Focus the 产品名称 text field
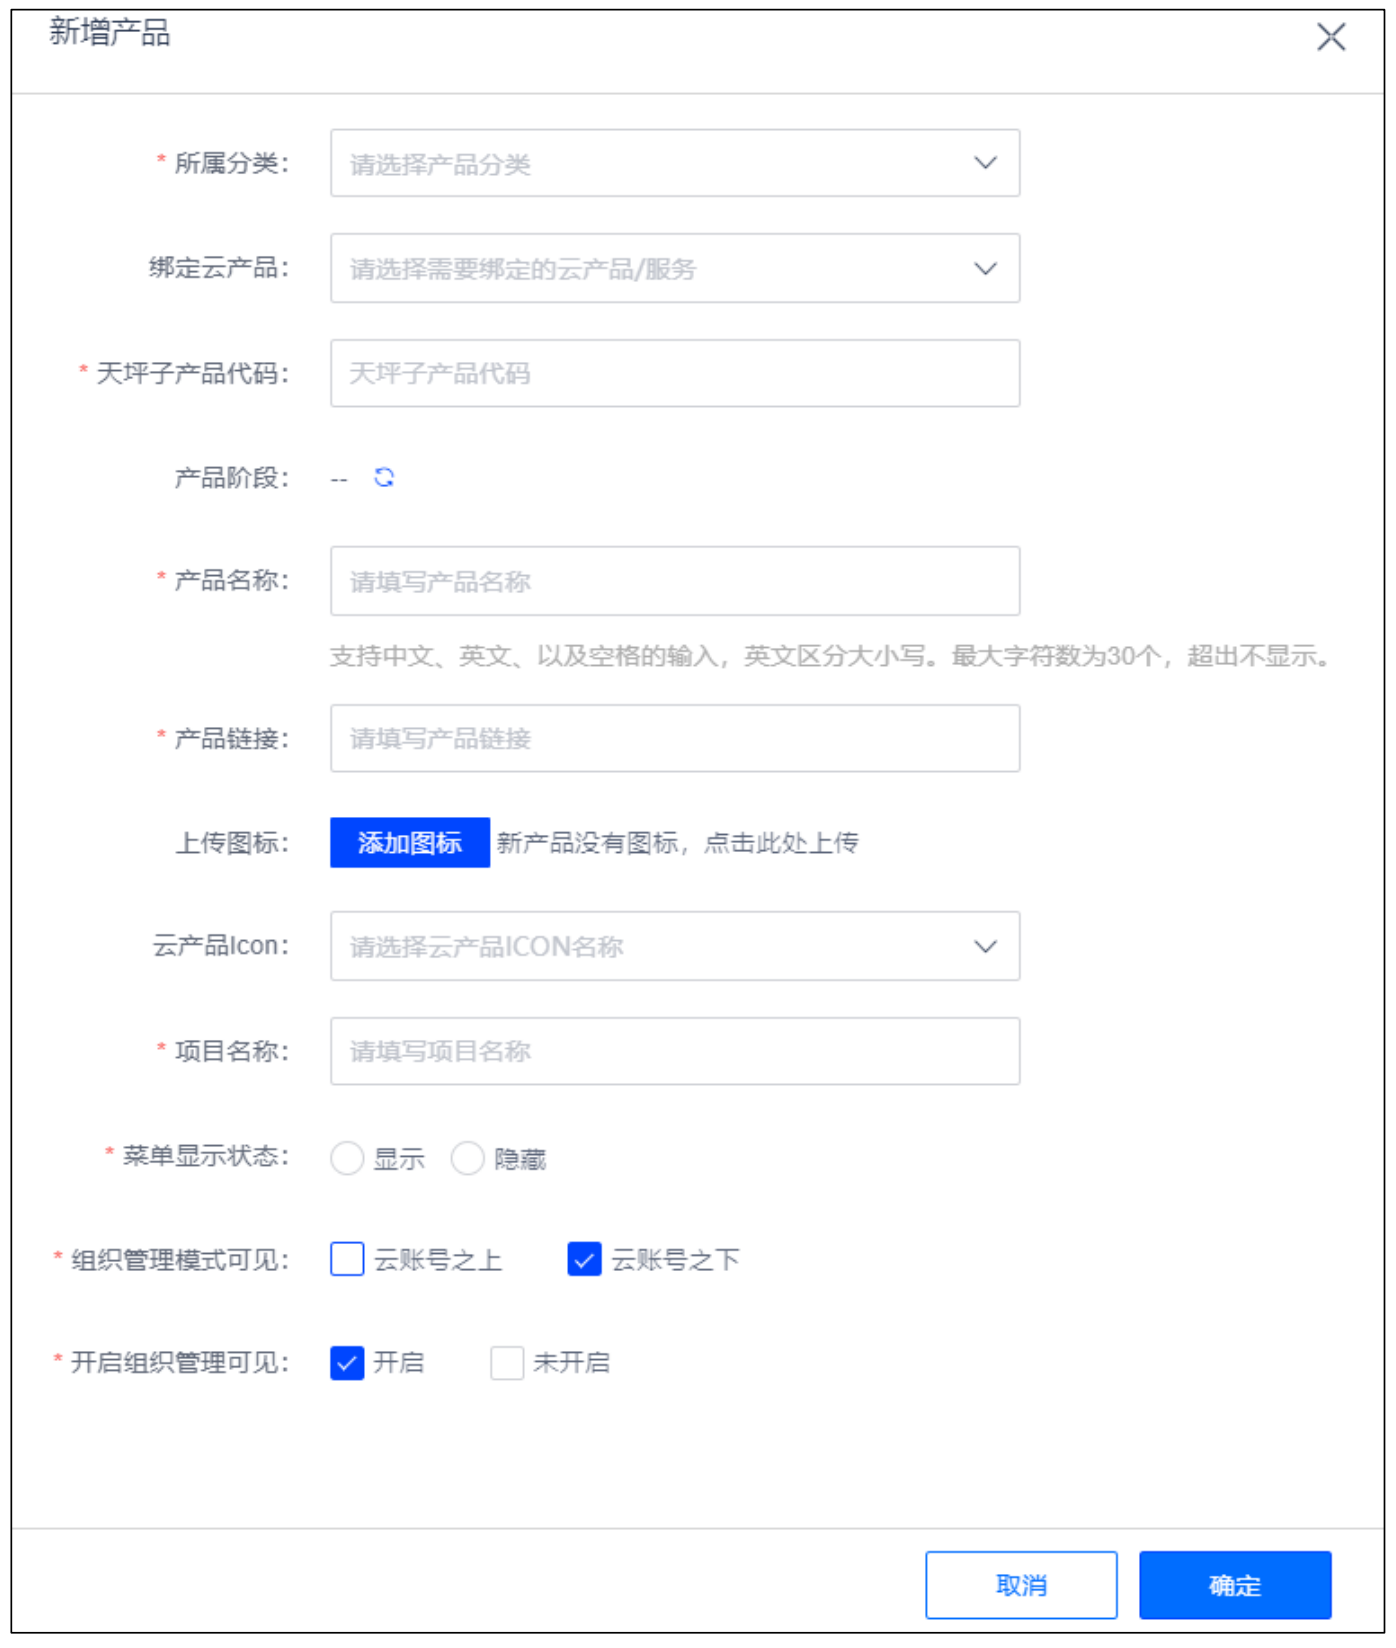 click(675, 581)
